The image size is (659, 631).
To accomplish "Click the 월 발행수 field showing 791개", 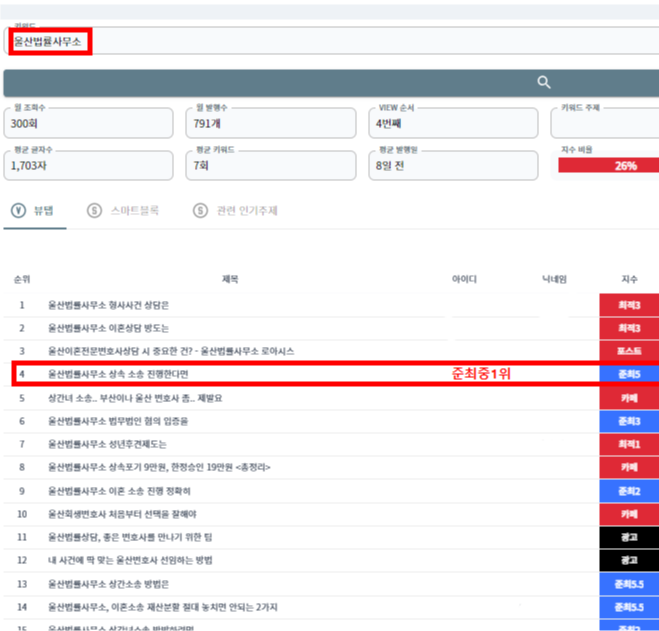I will point(270,124).
